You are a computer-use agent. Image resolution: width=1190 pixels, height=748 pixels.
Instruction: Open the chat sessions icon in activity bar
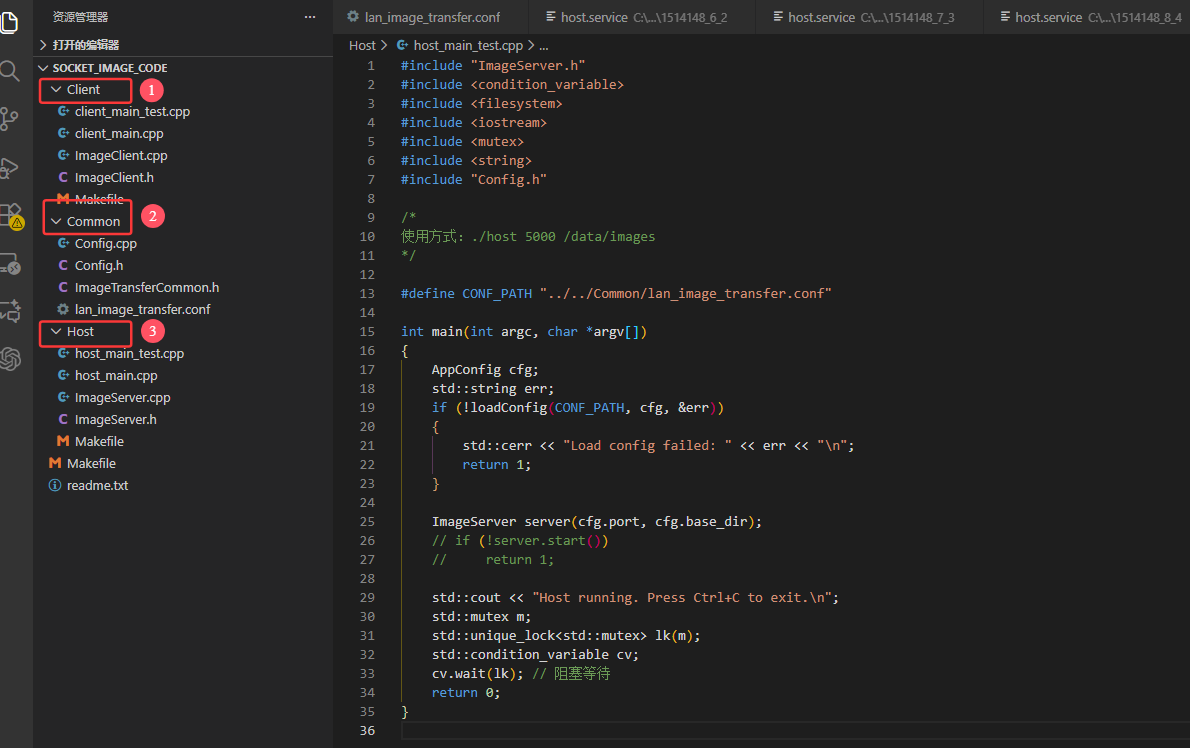click(11, 311)
